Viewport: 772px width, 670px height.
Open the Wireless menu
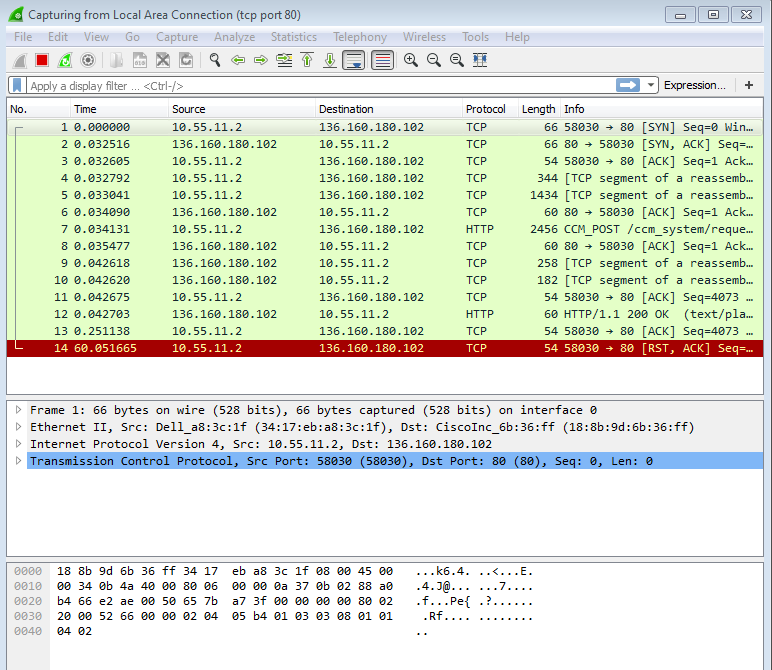[424, 37]
